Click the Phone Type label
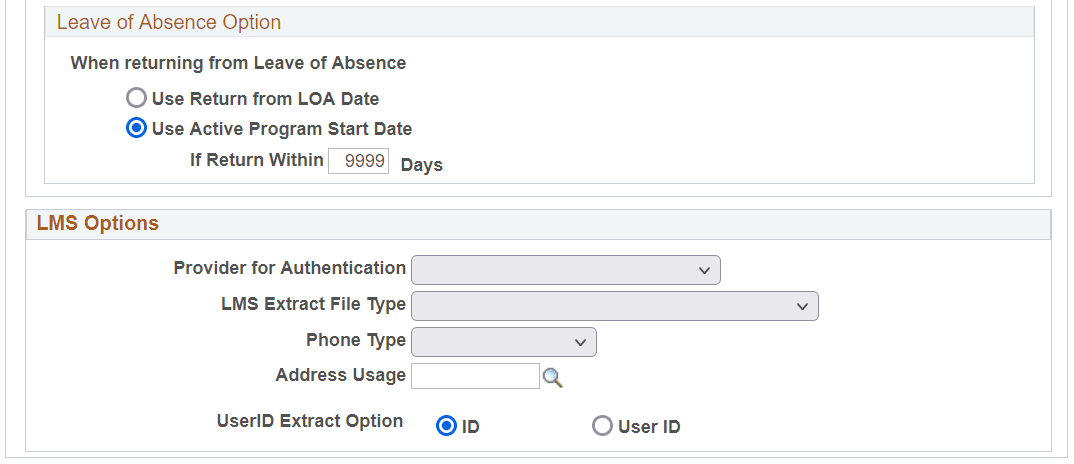 click(x=356, y=340)
